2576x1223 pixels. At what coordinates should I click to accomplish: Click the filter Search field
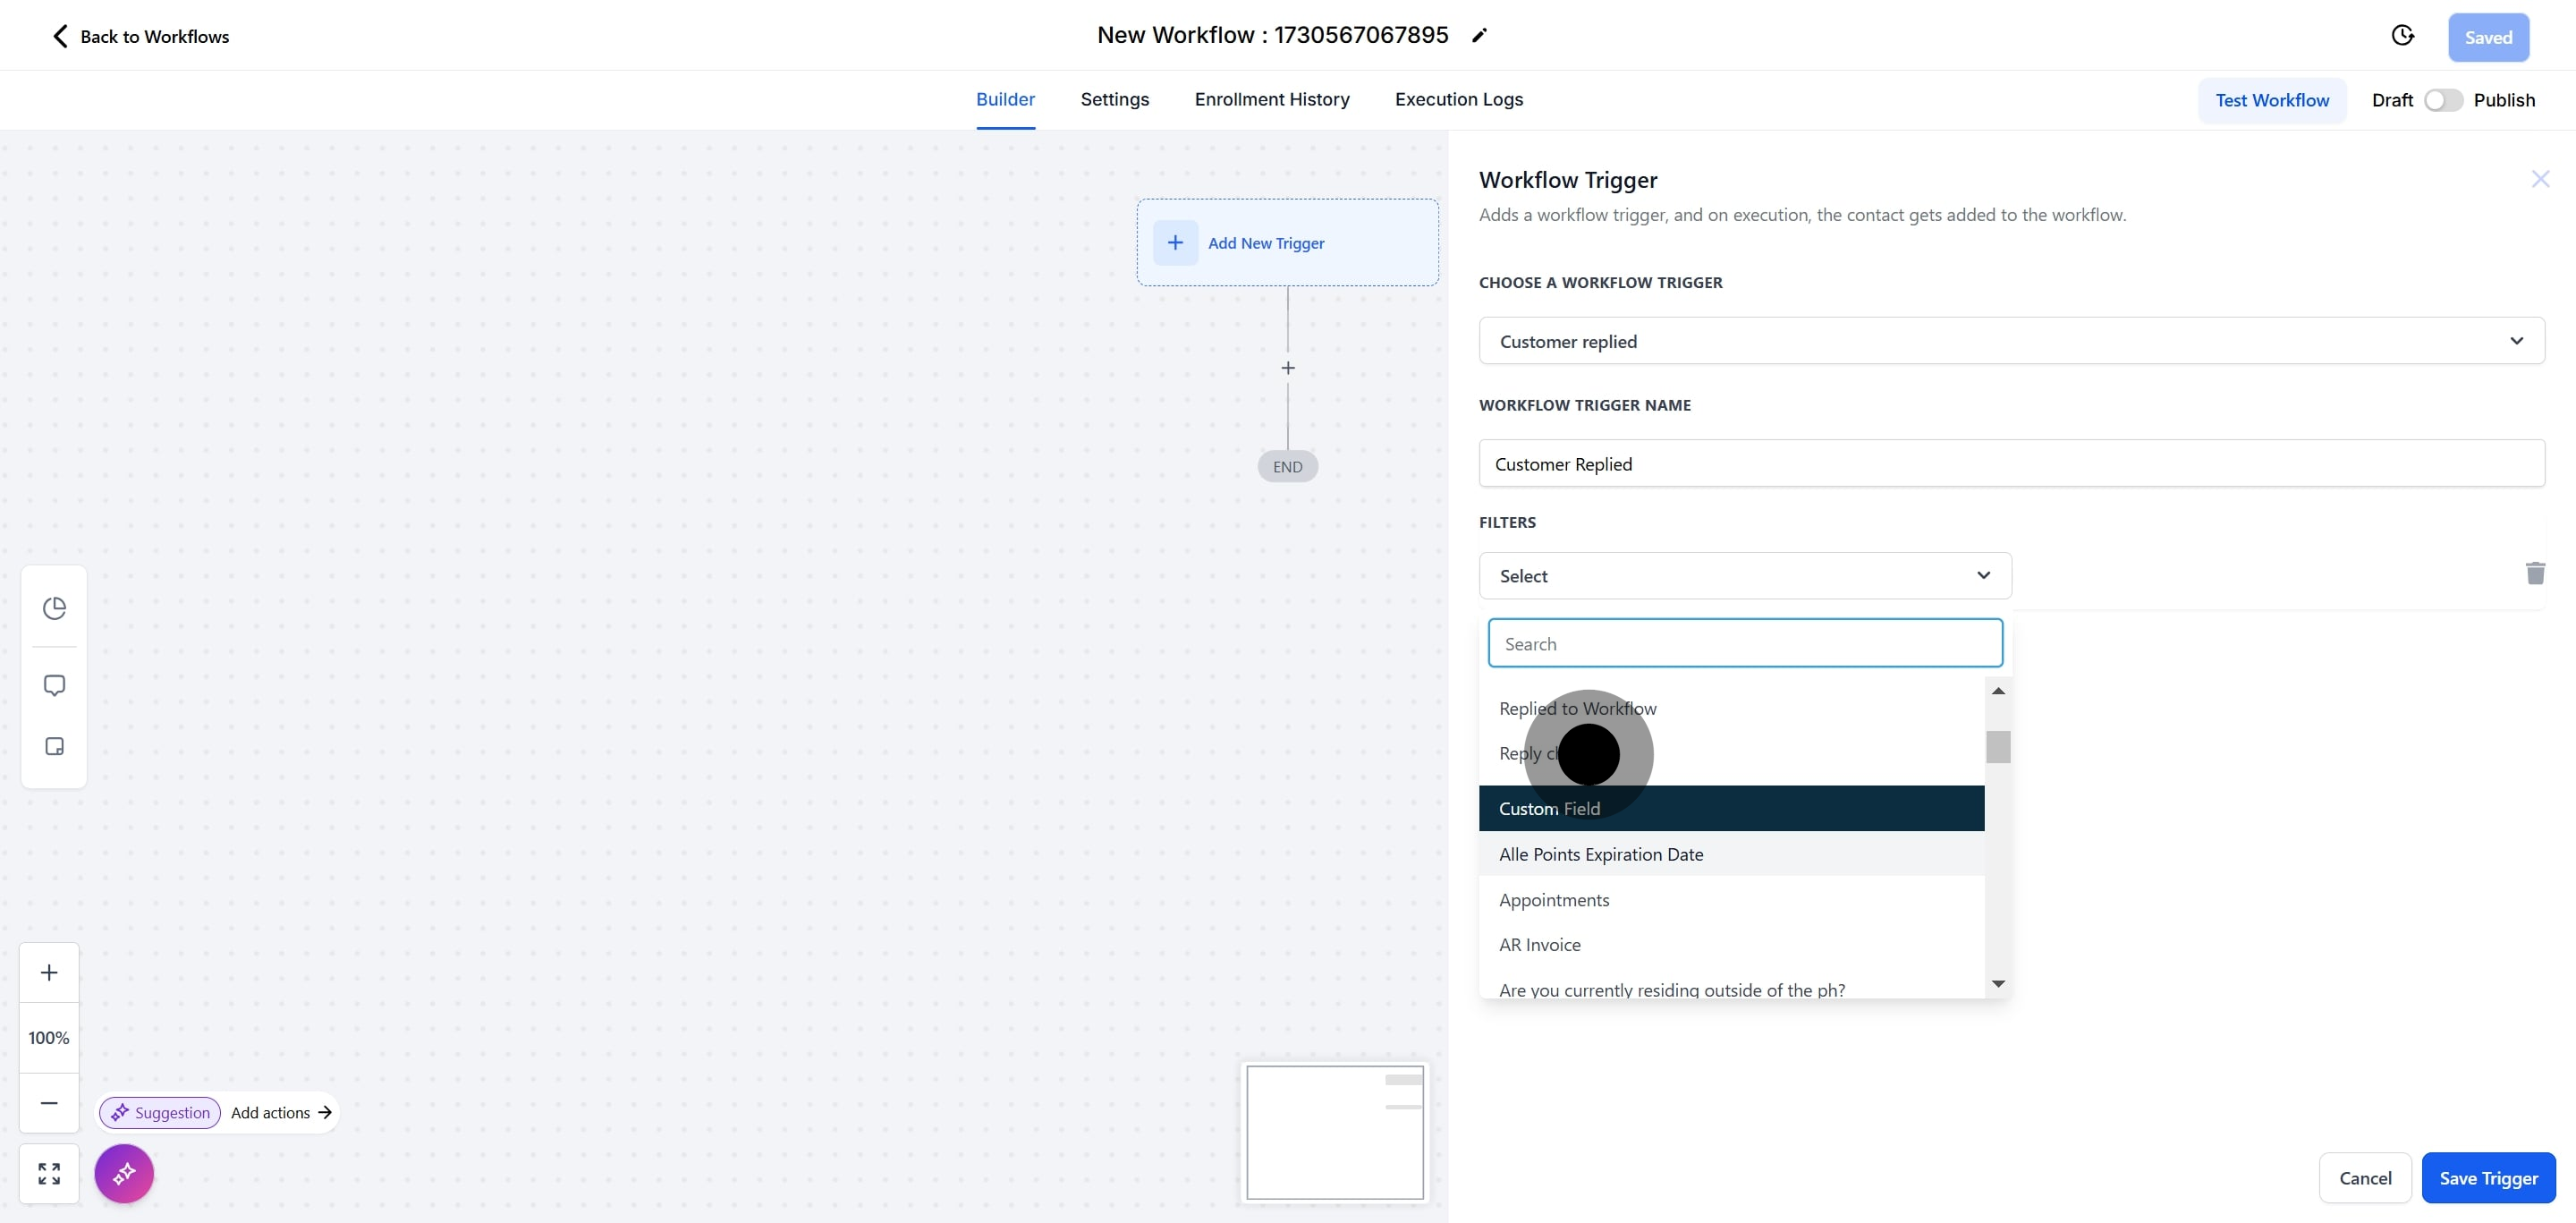click(x=1745, y=643)
